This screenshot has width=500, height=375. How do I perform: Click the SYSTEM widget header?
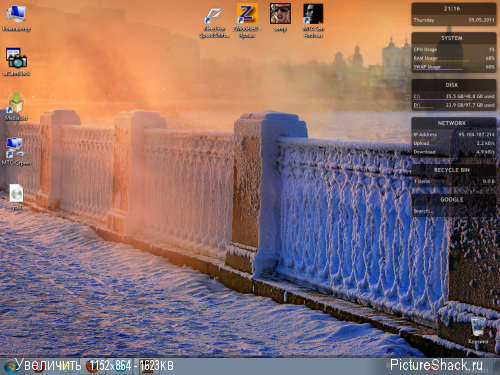[452, 38]
